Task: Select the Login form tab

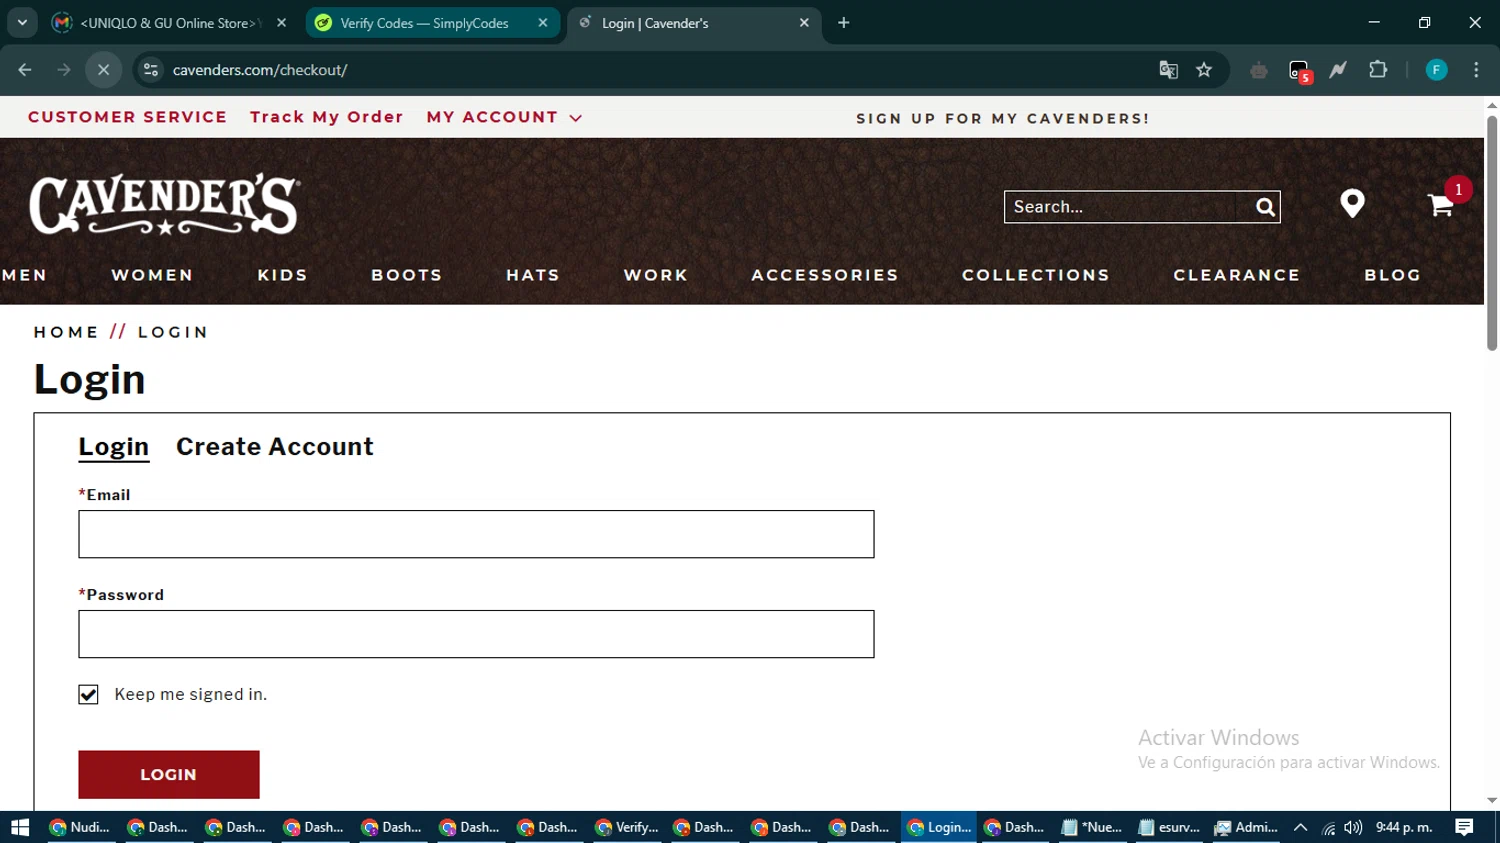Action: [x=114, y=447]
